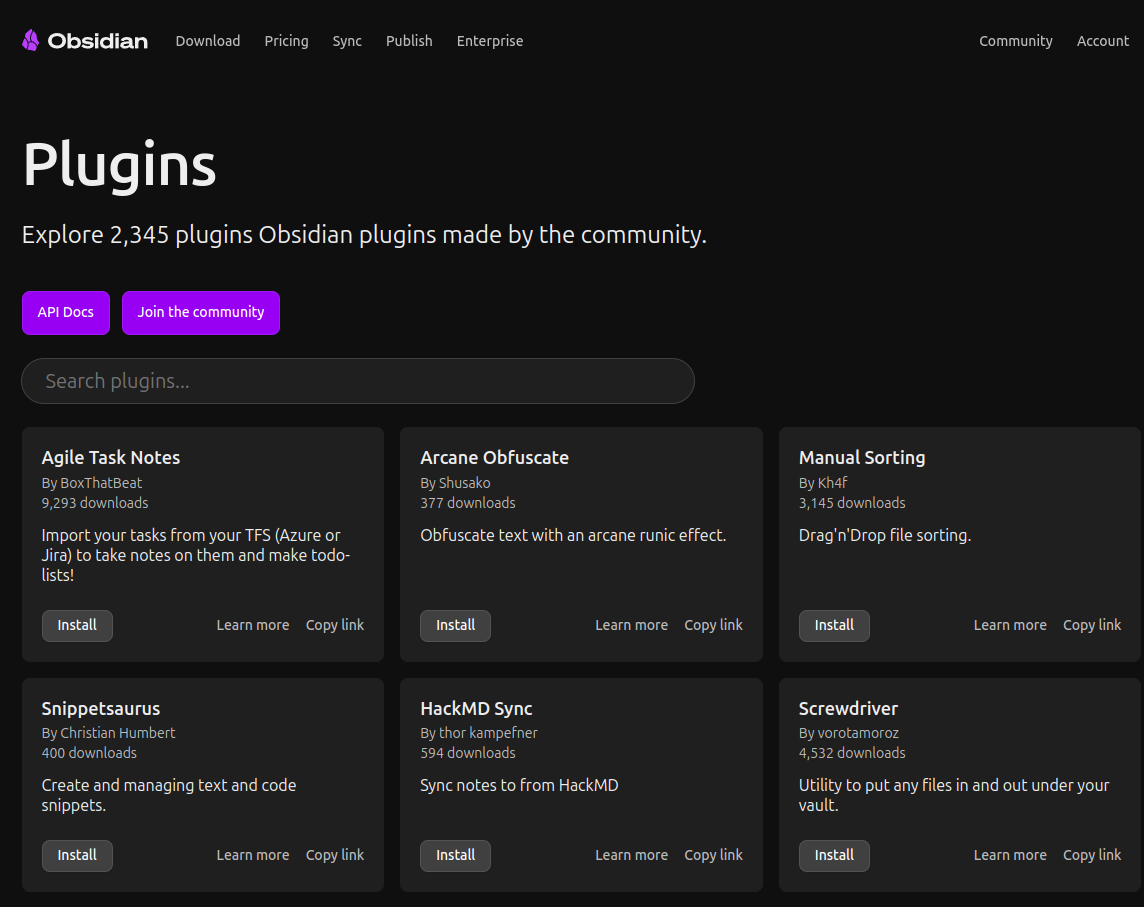Image resolution: width=1144 pixels, height=907 pixels.
Task: Install the Snippetsaurus plugin
Action: [x=77, y=856]
